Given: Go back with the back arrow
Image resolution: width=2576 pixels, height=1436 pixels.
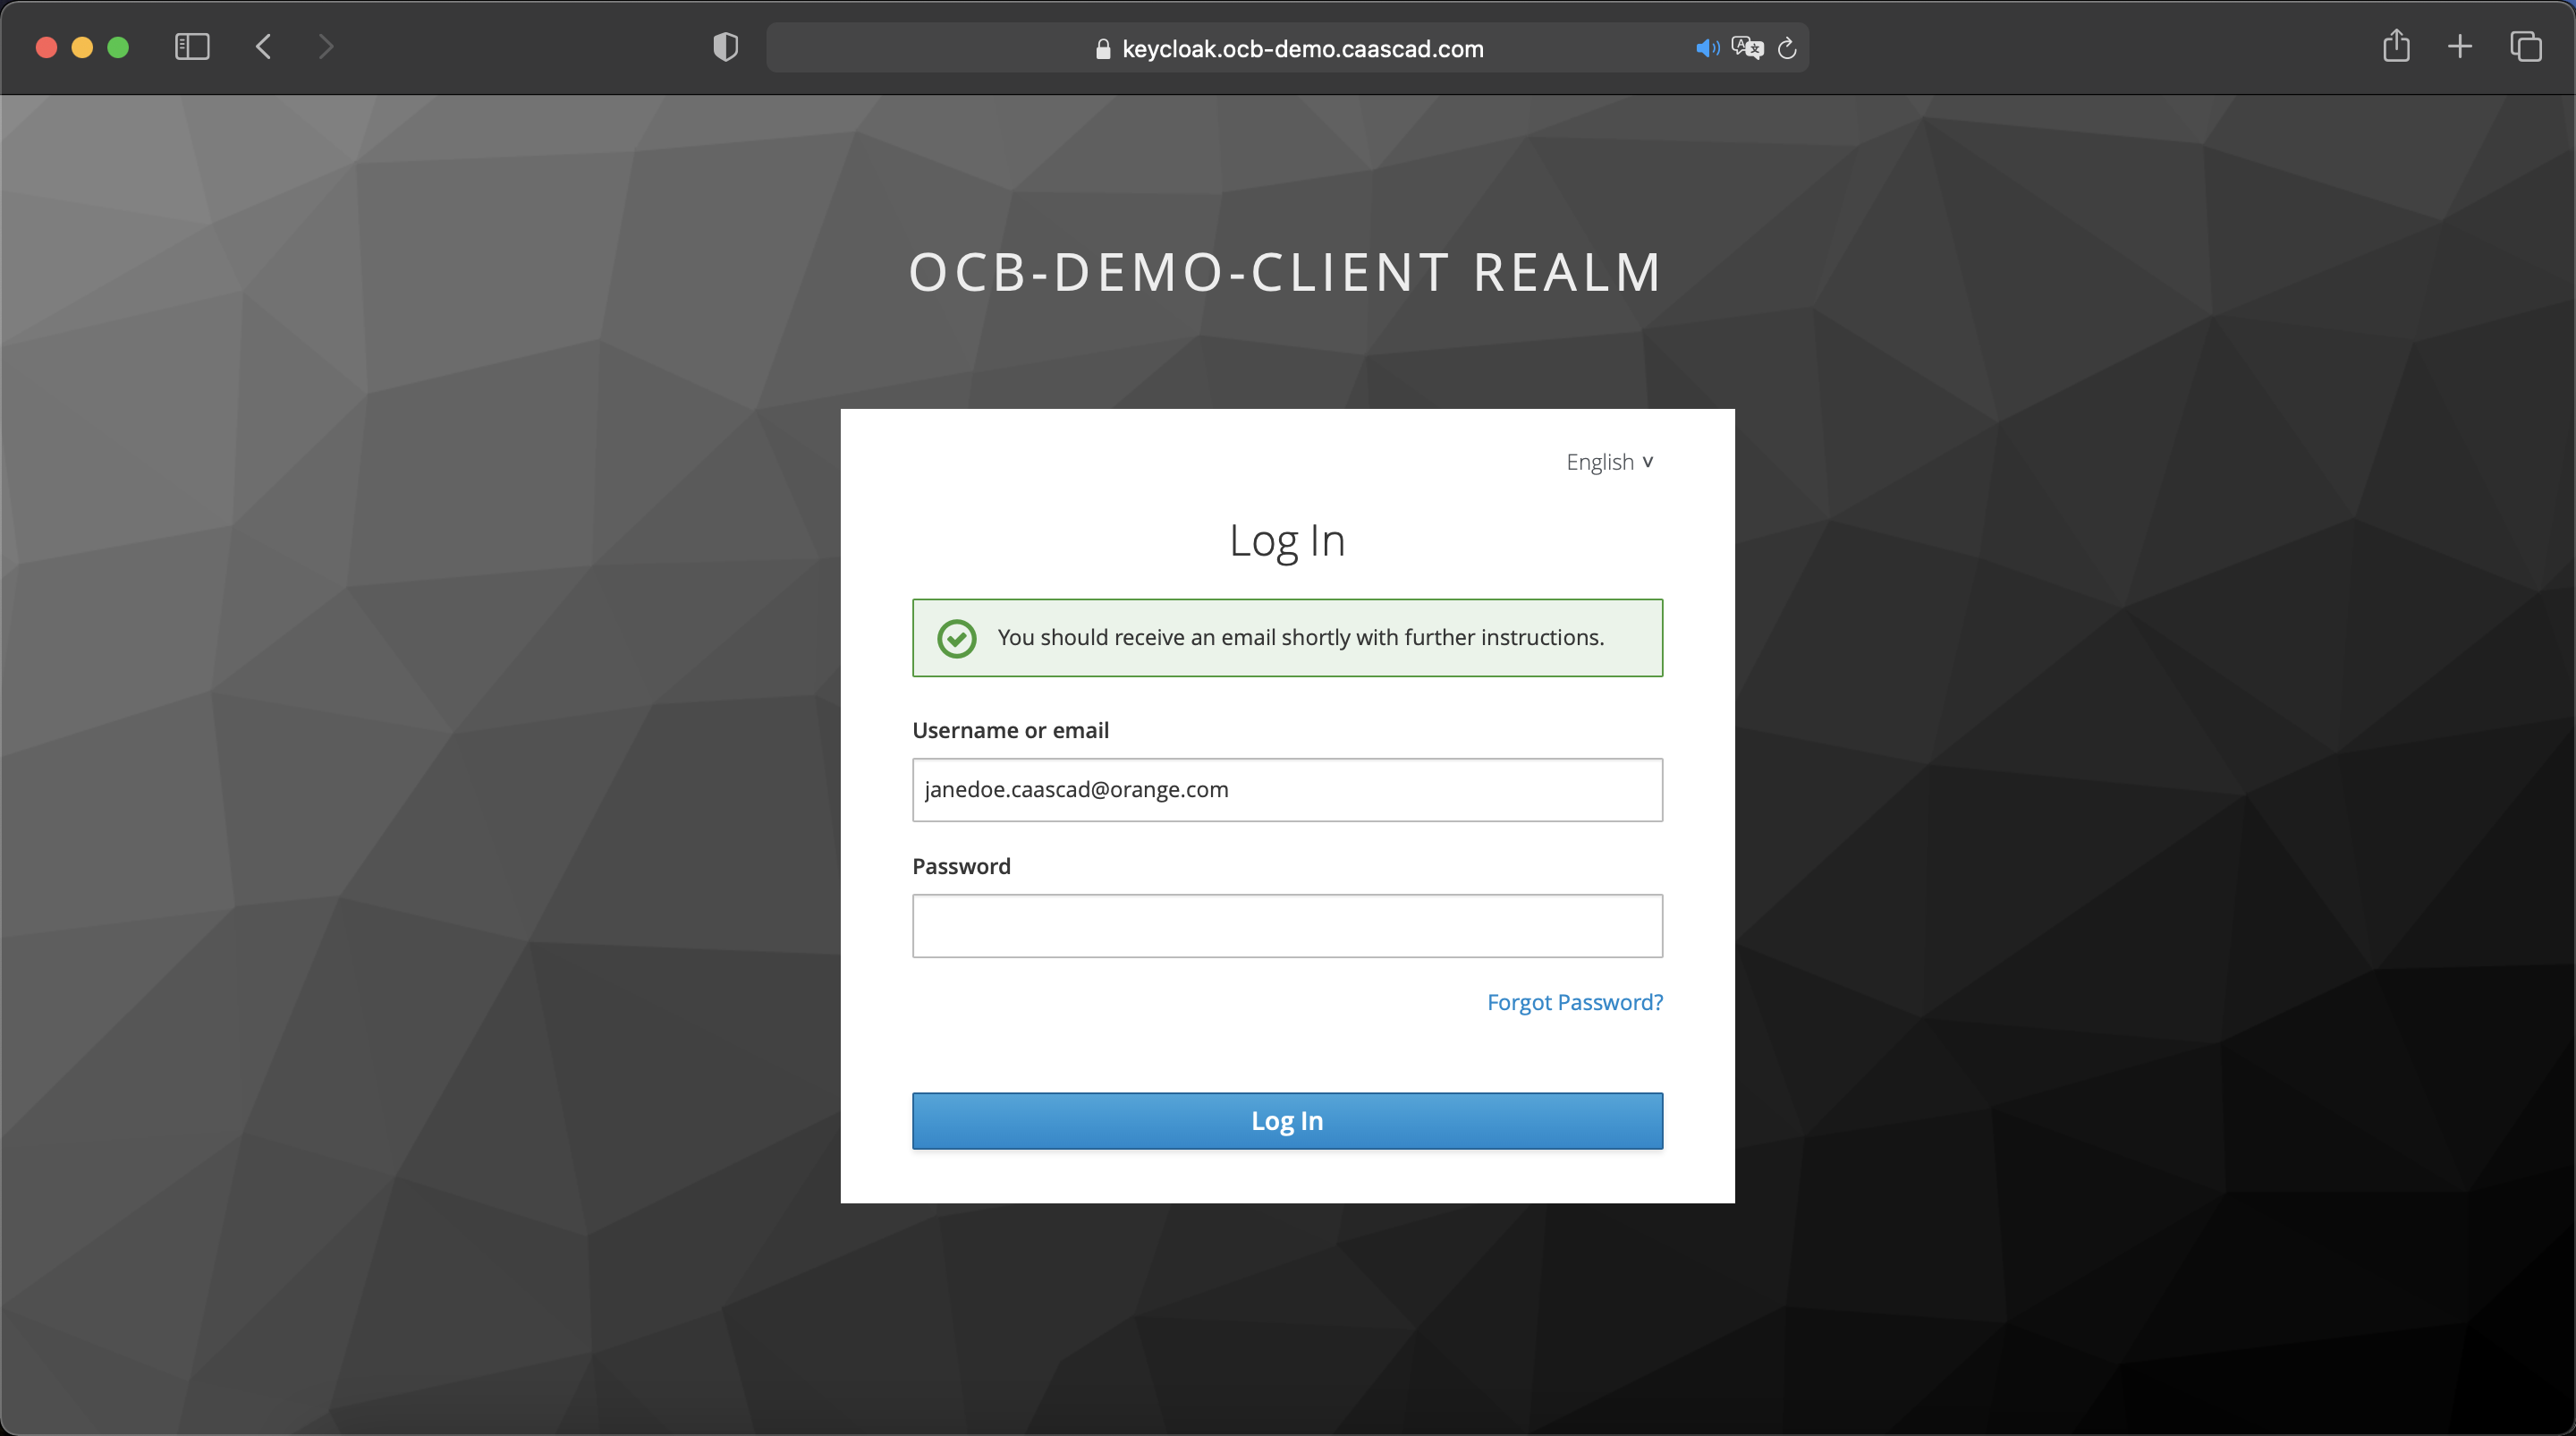Looking at the screenshot, I should coord(264,47).
